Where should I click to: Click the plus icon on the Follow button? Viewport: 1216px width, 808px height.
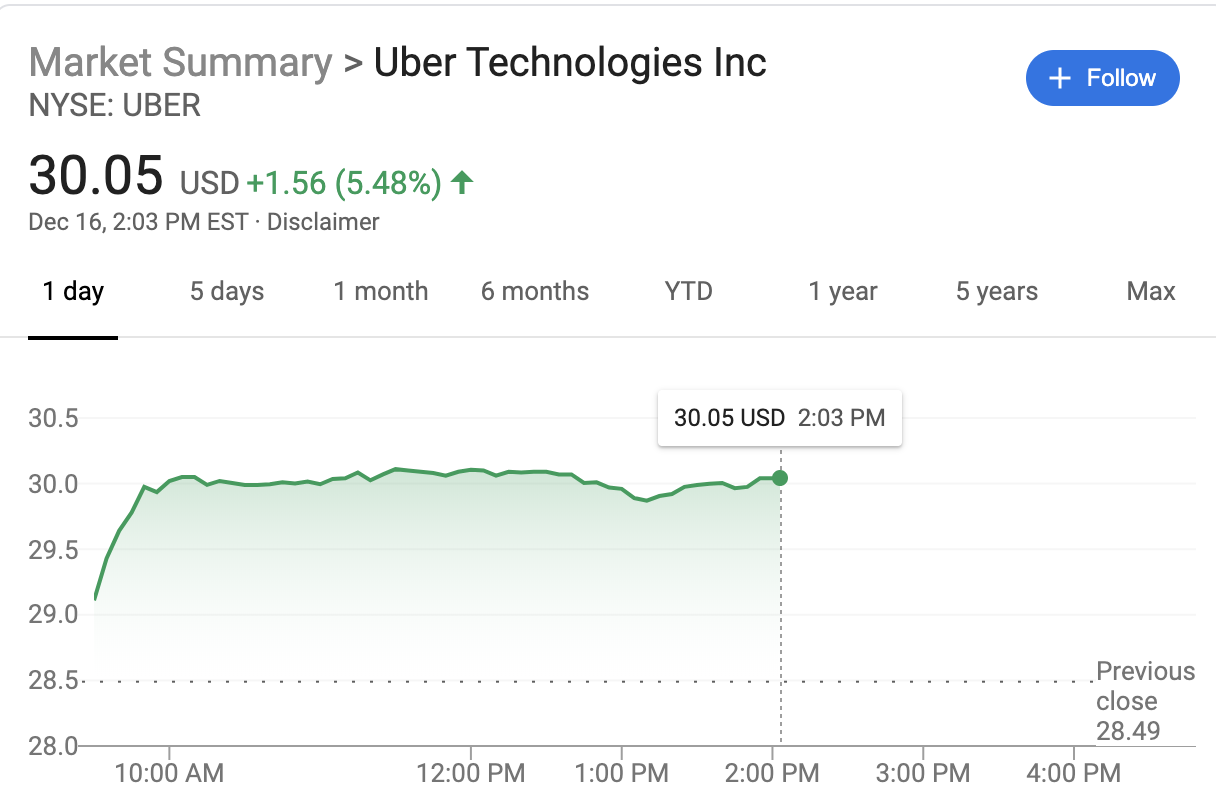(1059, 77)
